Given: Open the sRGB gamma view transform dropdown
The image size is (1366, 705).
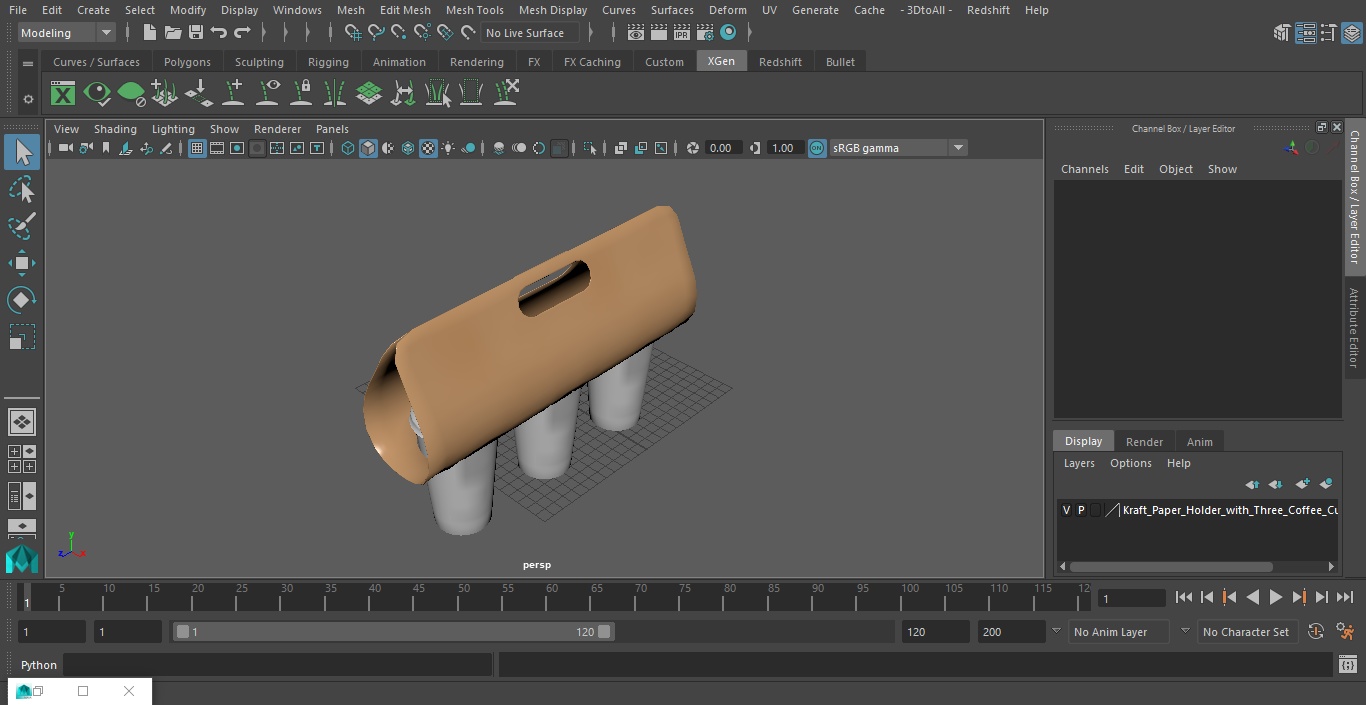Looking at the screenshot, I should 898,148.
